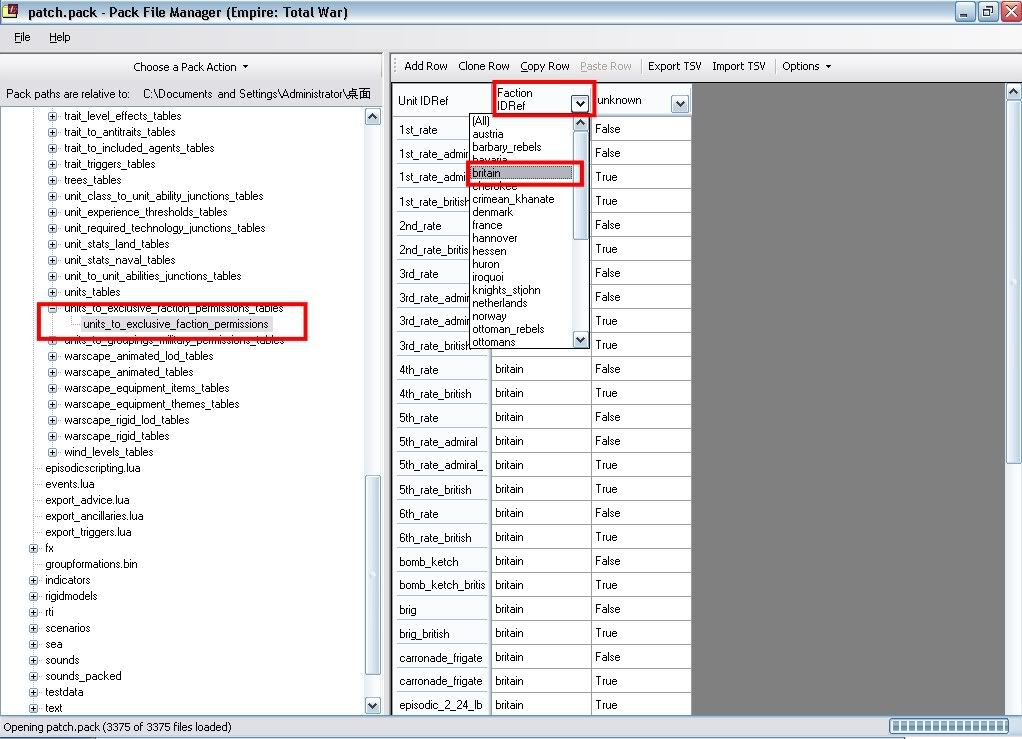Image resolution: width=1022 pixels, height=739 pixels.
Task: Select the units_to_exclusive_faction_permissions tree node
Action: 175,324
